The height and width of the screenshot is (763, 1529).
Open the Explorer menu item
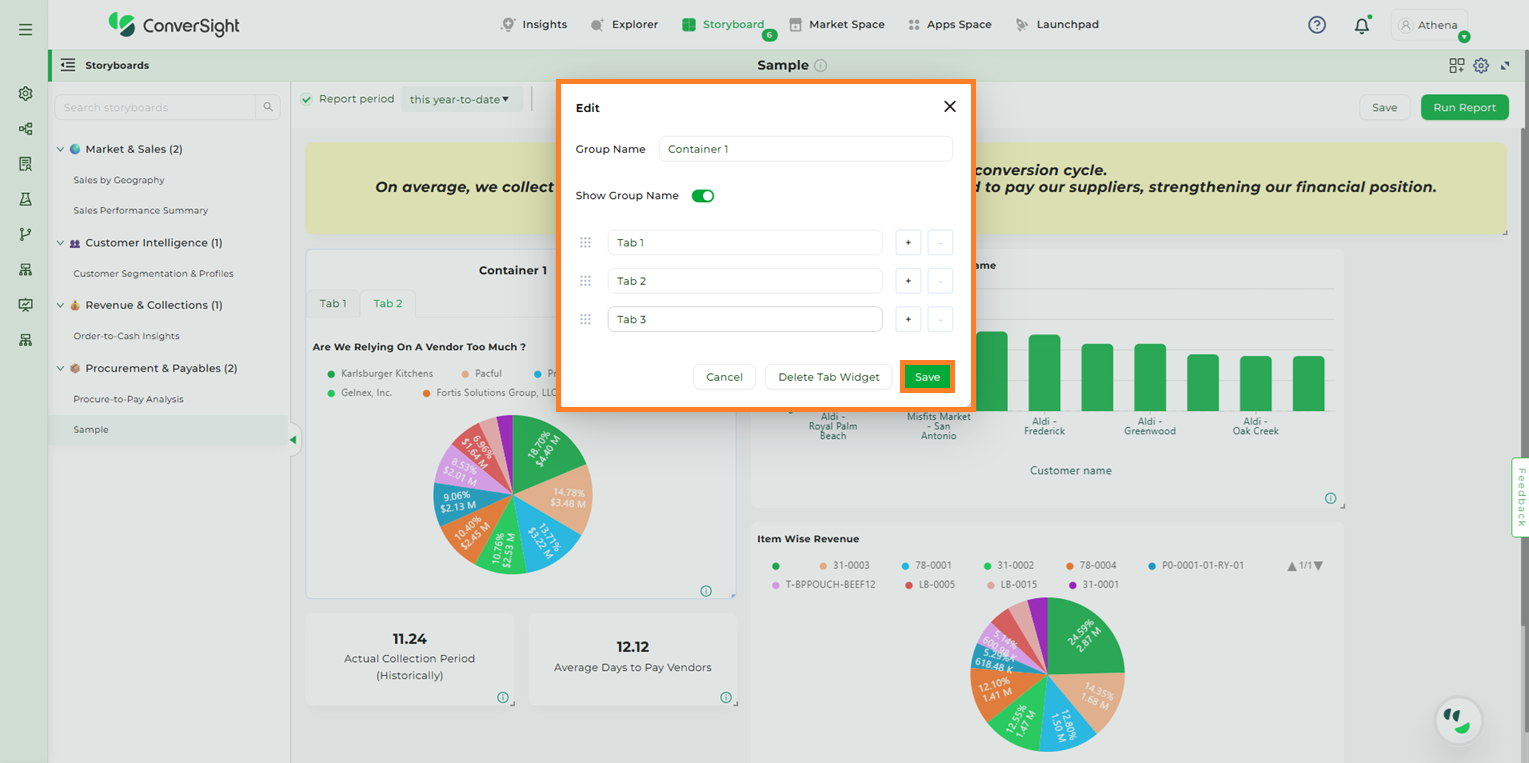[625, 25]
